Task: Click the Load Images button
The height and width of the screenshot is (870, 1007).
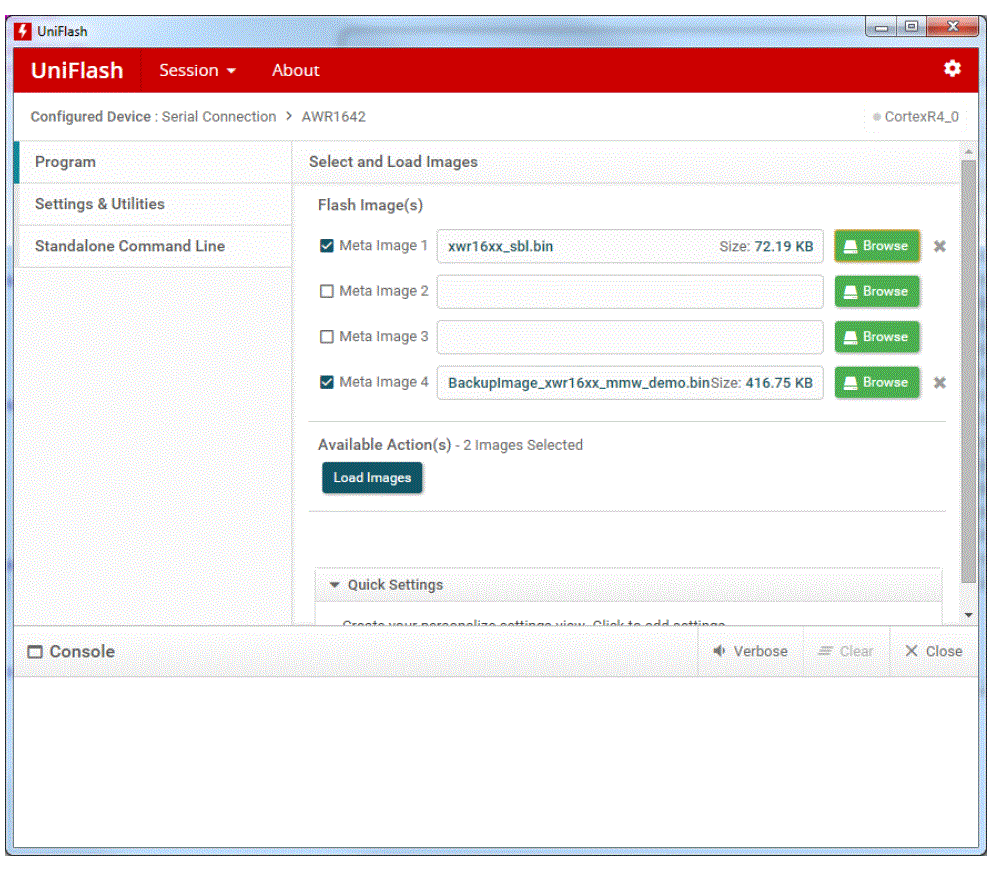Action: [372, 478]
